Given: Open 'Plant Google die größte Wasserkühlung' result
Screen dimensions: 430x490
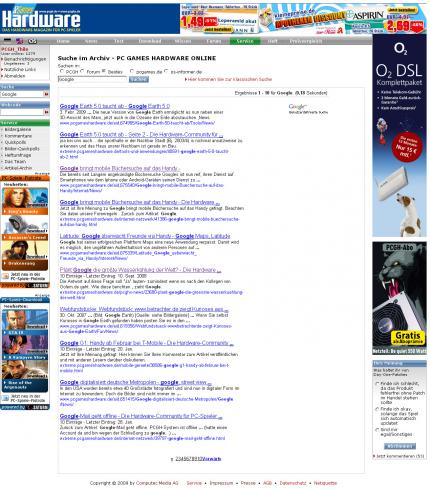Looking at the screenshot, I should click(140, 270).
